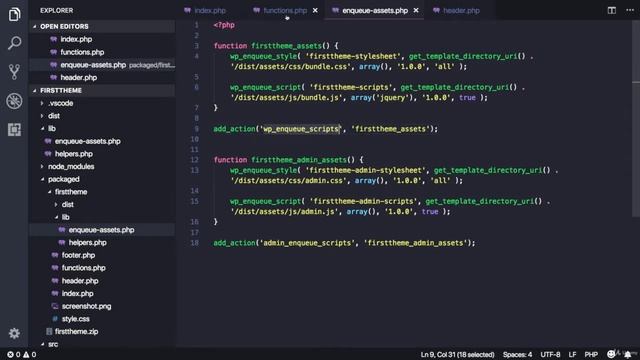This screenshot has width=640, height=360.
Task: Click Ln 9, Col 31 cursor position
Action: click(x=457, y=355)
